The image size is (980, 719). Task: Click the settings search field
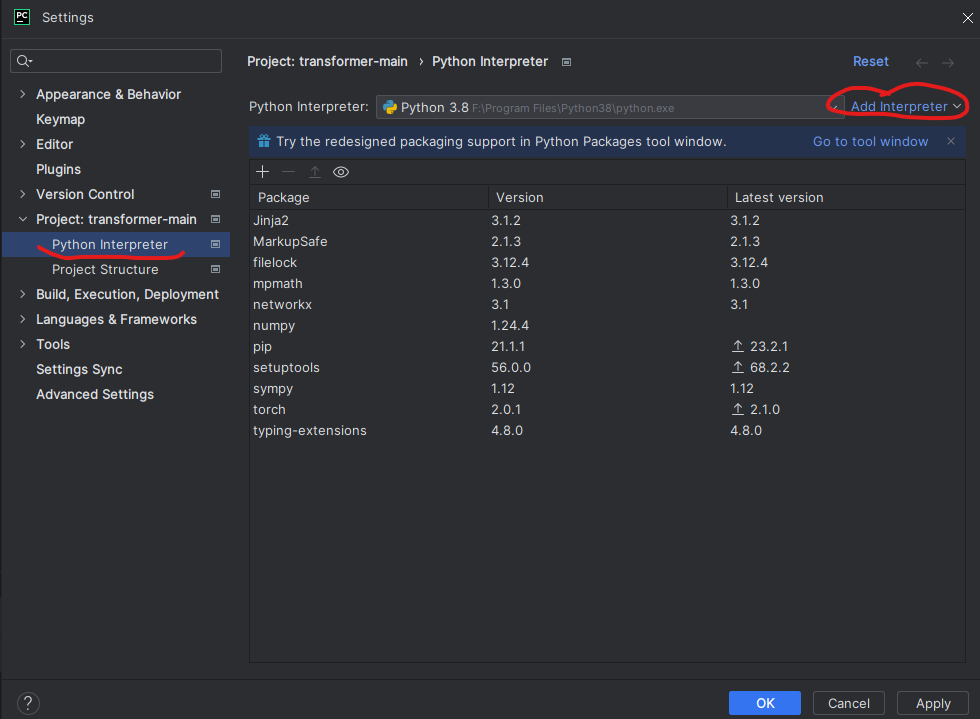116,61
